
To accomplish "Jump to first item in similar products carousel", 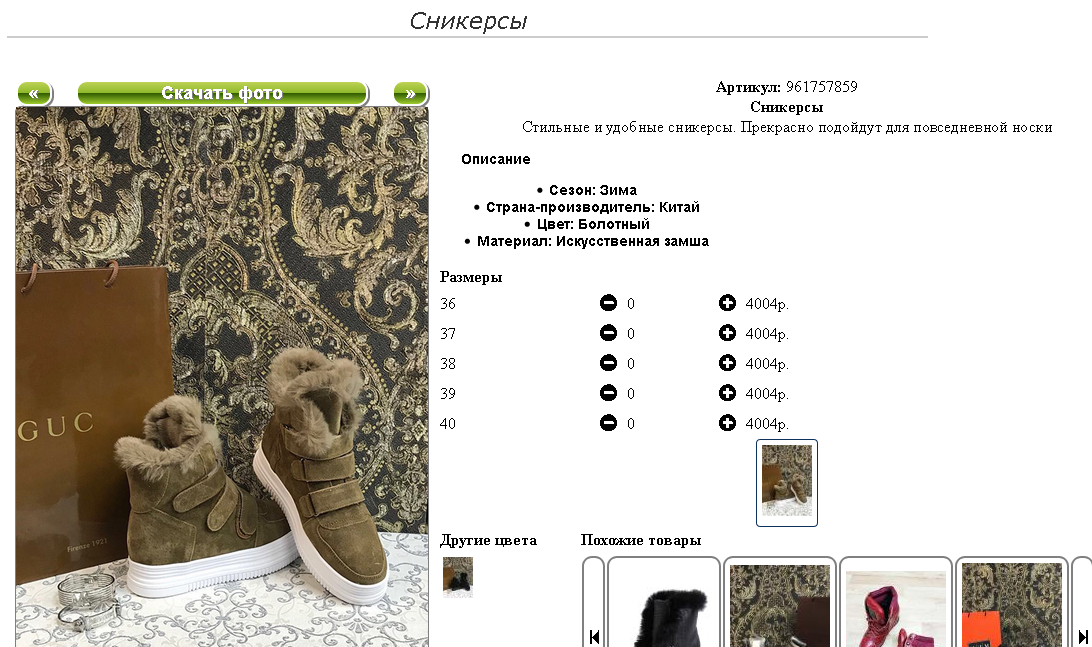I will 594,637.
